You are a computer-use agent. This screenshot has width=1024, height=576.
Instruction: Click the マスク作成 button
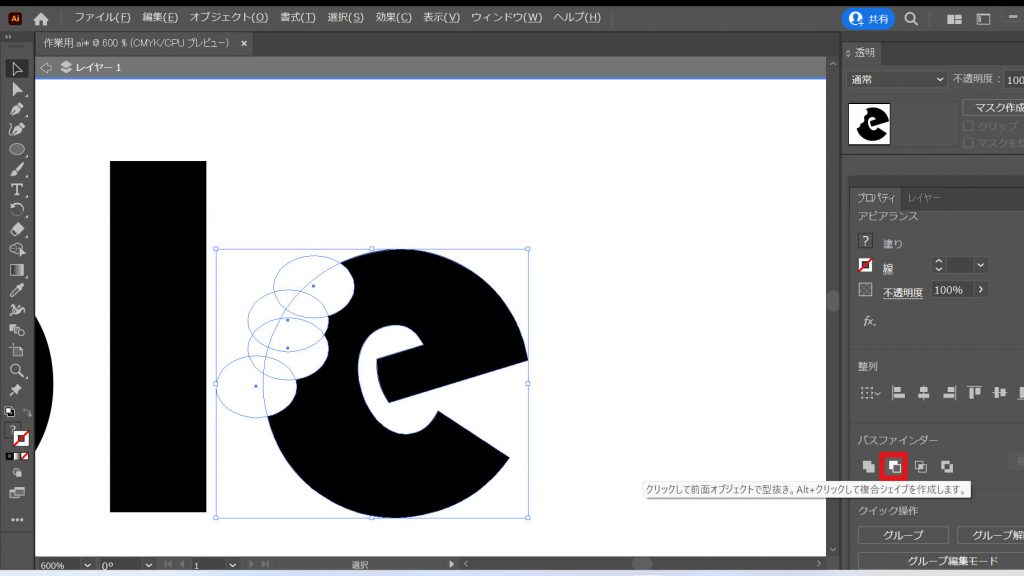point(993,107)
